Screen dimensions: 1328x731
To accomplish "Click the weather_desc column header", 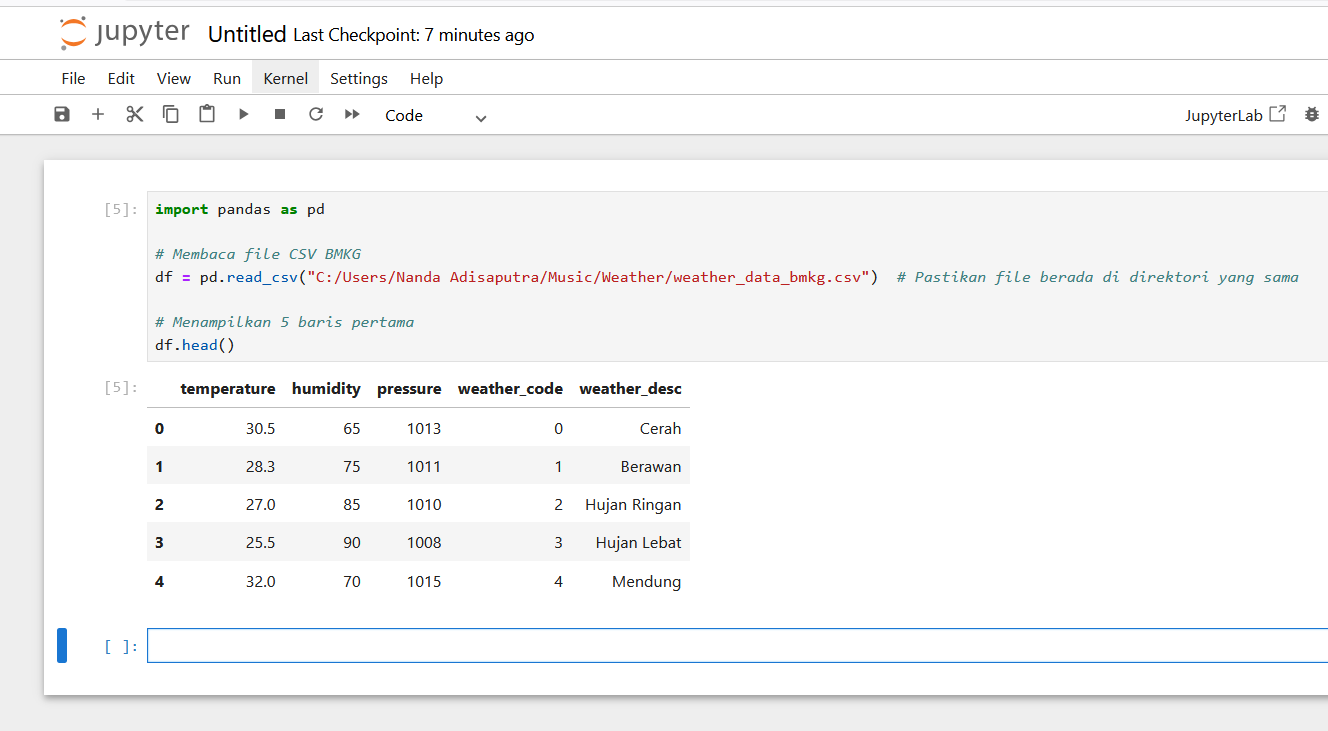I will (x=630, y=389).
